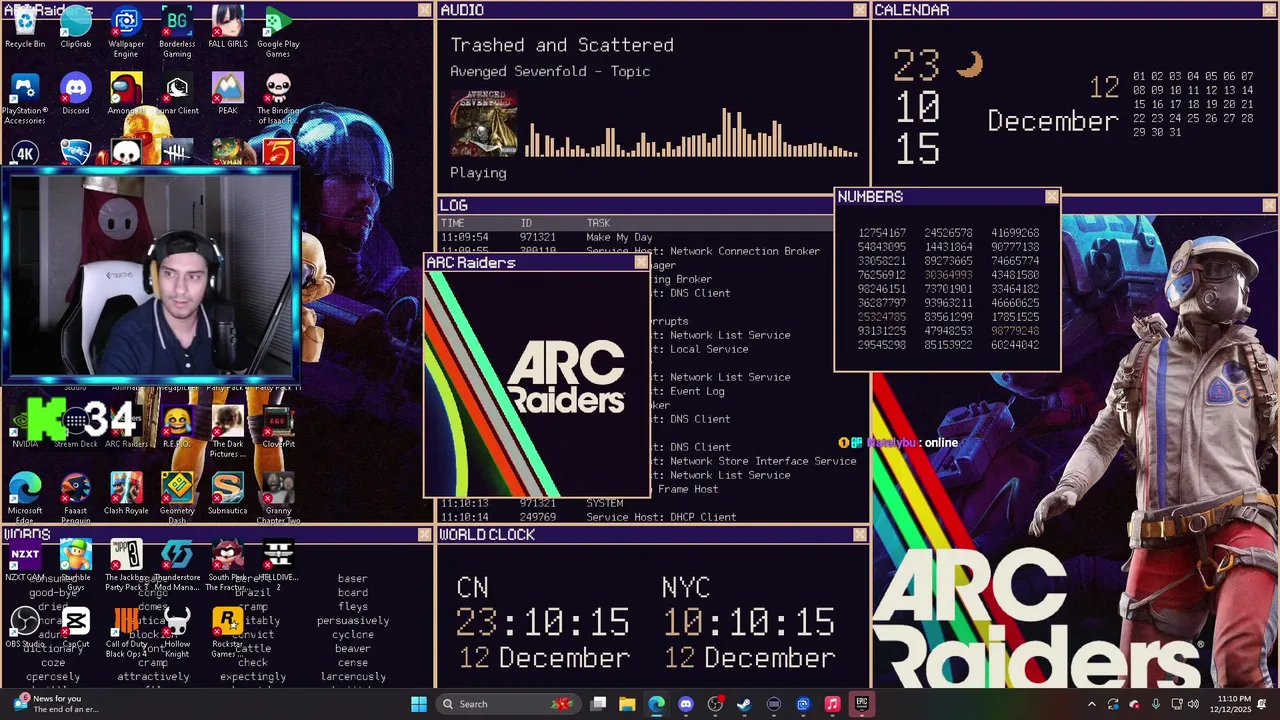Select The Dark Pictures desktop icon
The height and width of the screenshot is (720, 1280).
228,433
